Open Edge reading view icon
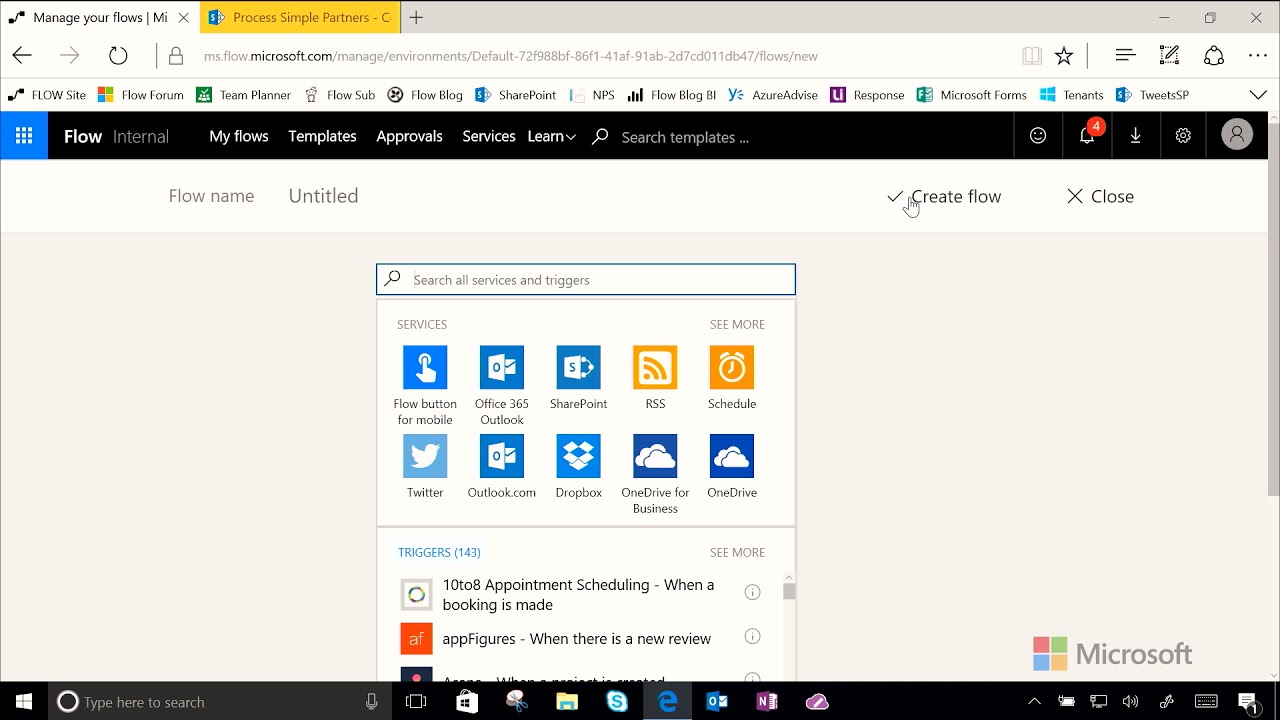This screenshot has height=720, width=1280. [x=1032, y=56]
